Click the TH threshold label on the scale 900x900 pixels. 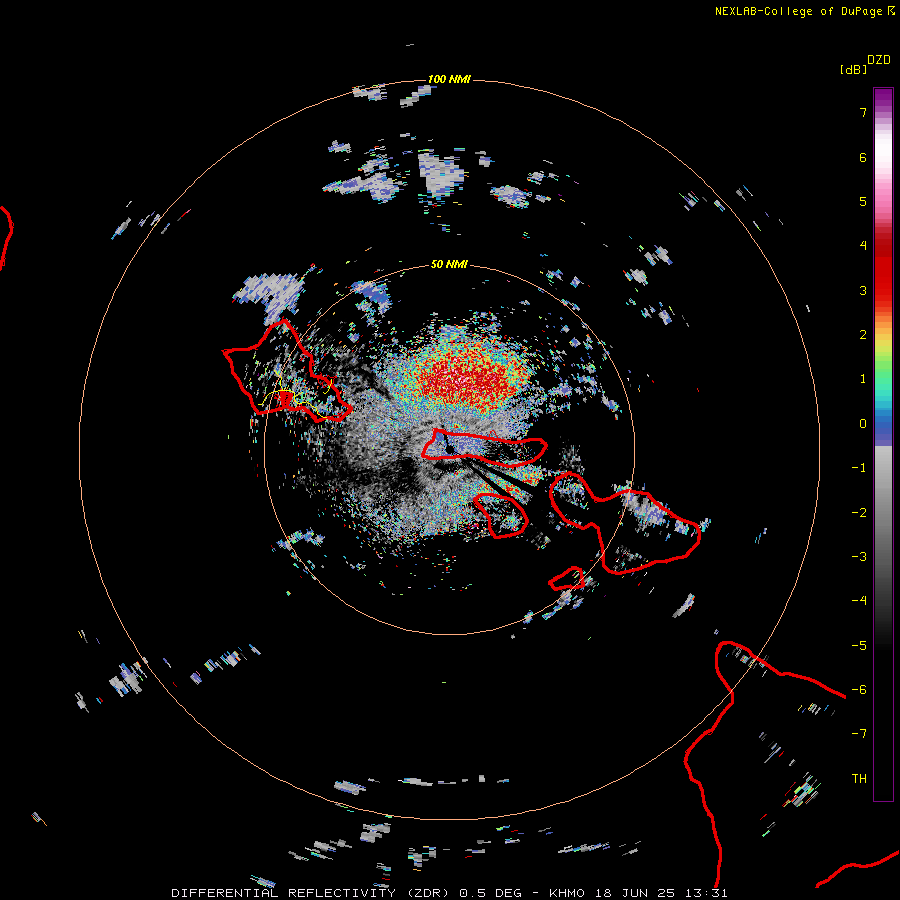(x=859, y=779)
